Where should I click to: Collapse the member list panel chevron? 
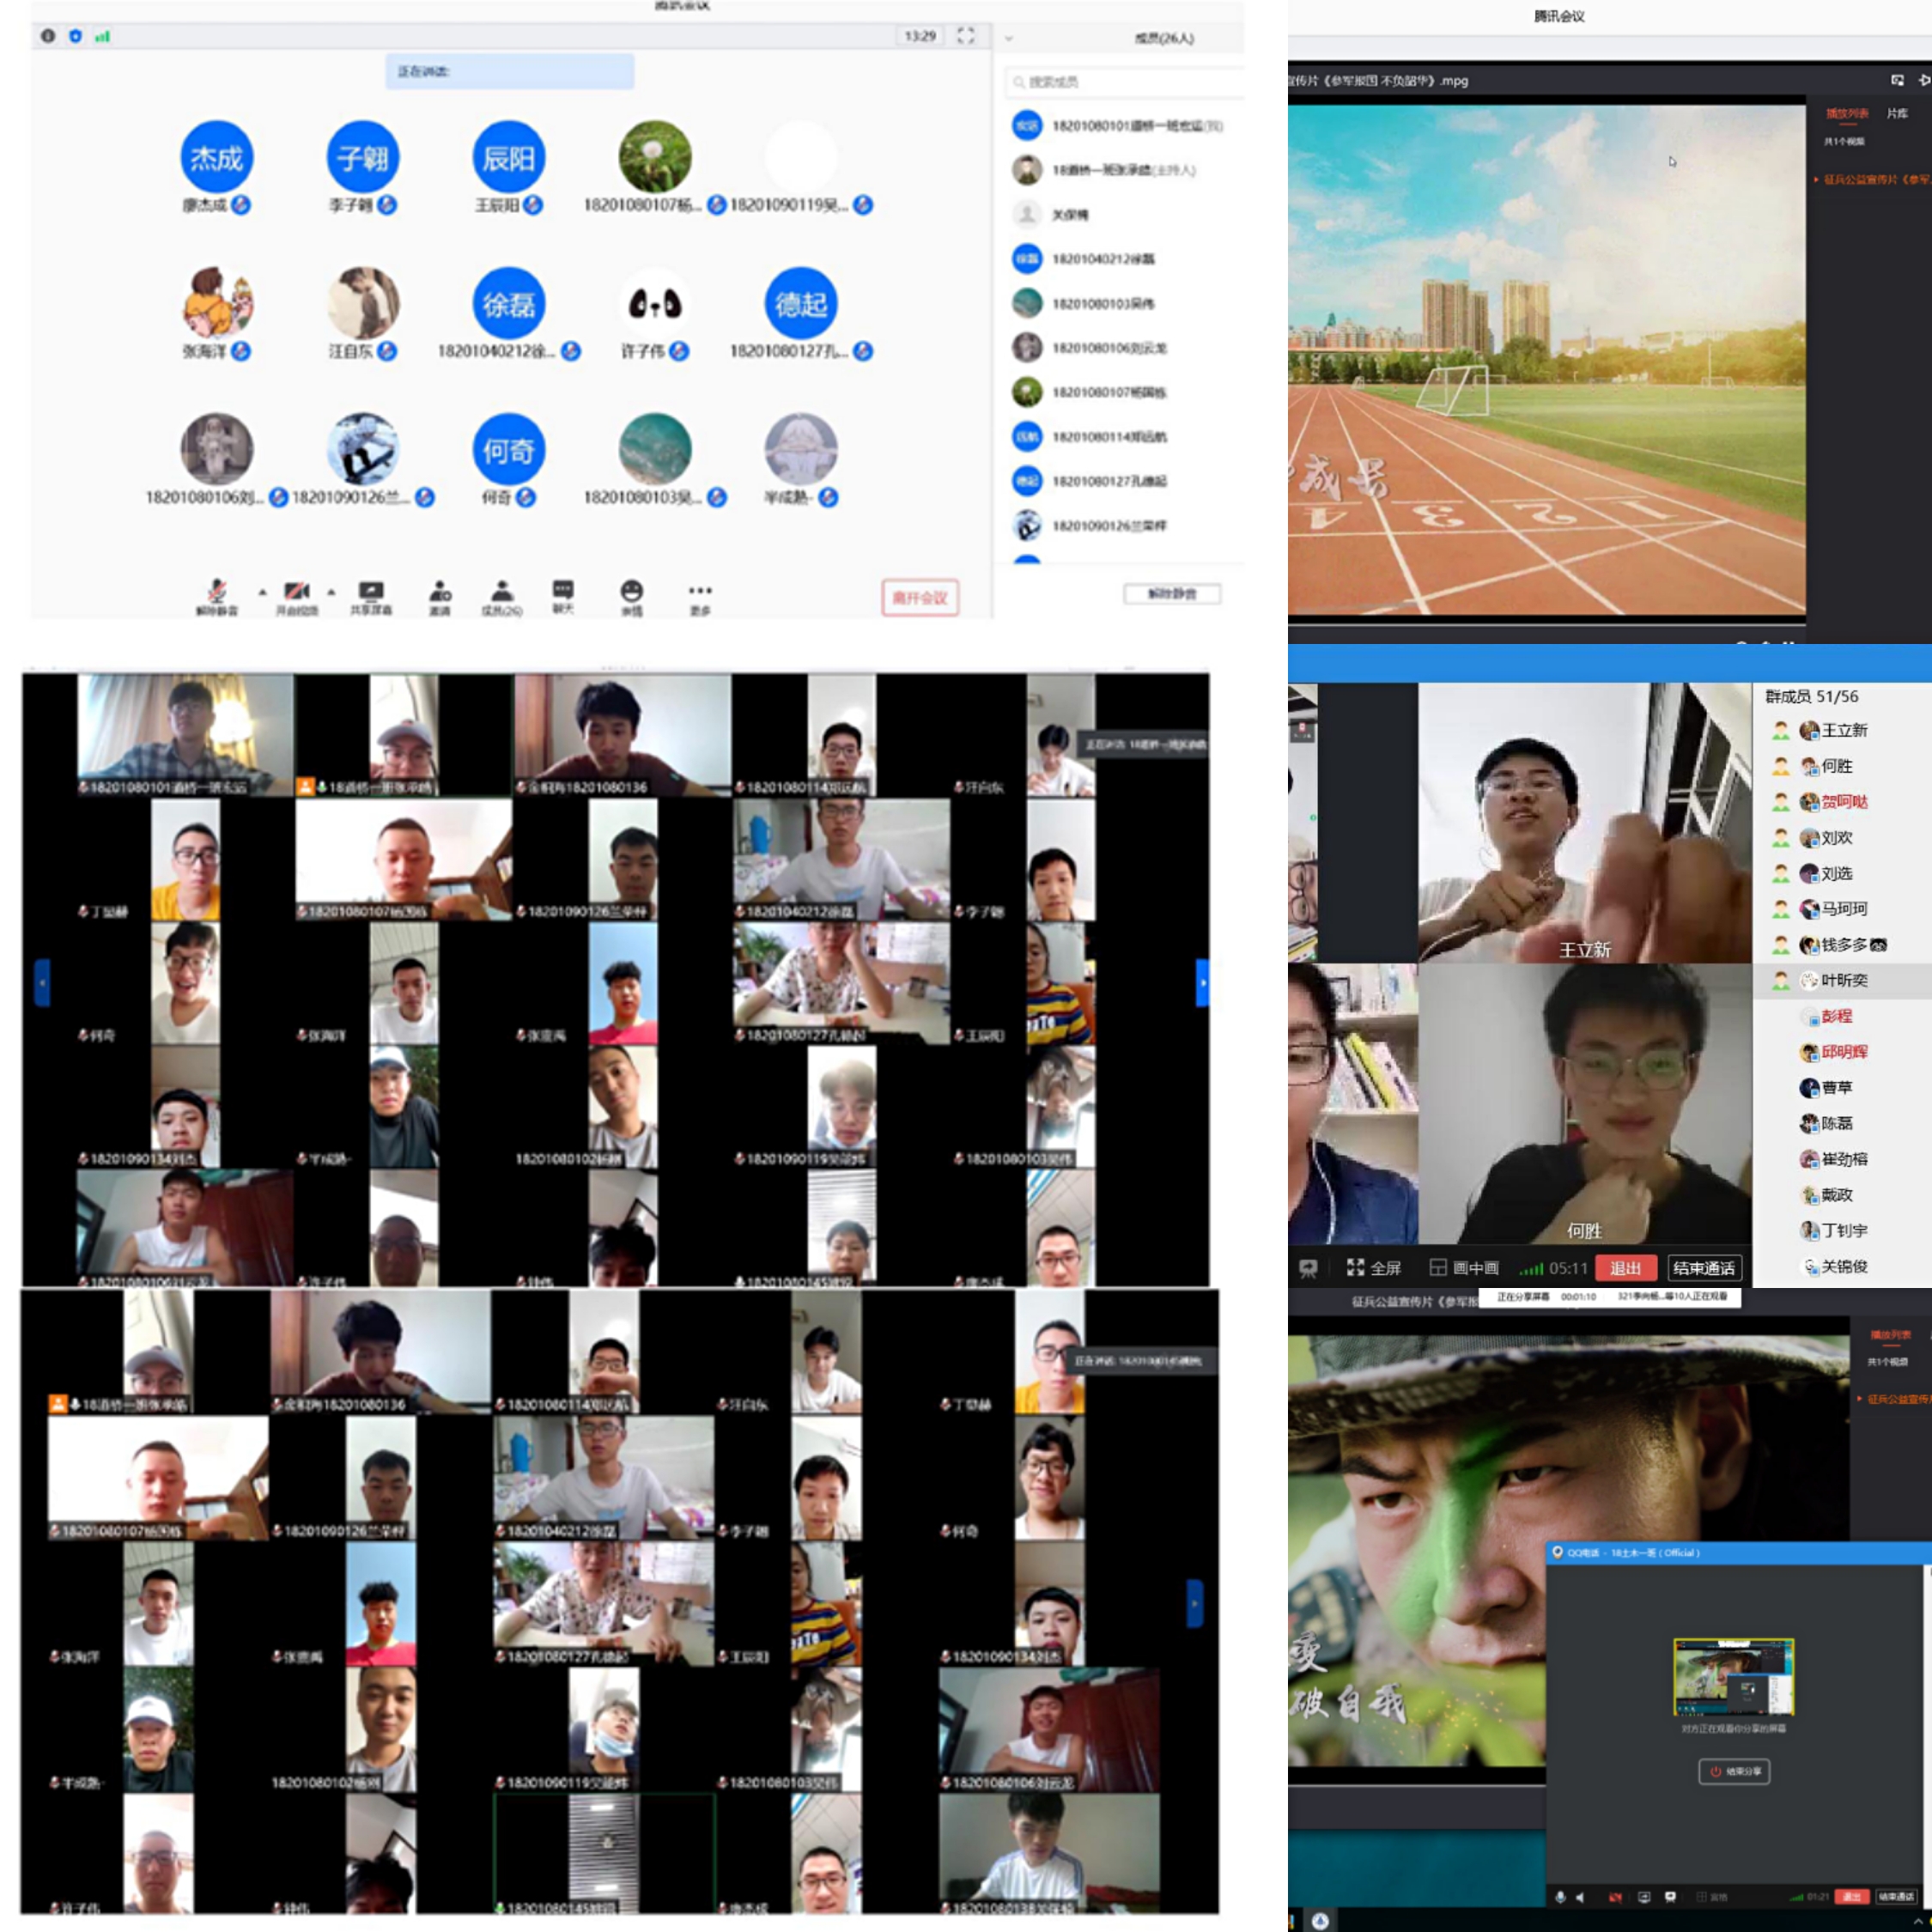click(1009, 38)
